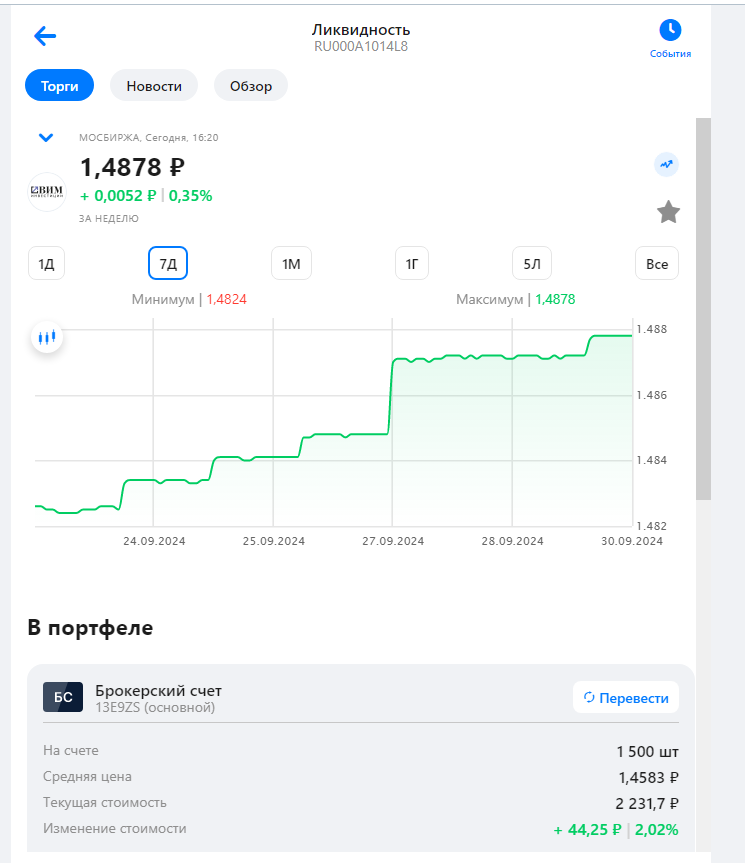Screen dimensions: 745x863
Task: Collapse the quote section with chevron
Action: (45, 138)
